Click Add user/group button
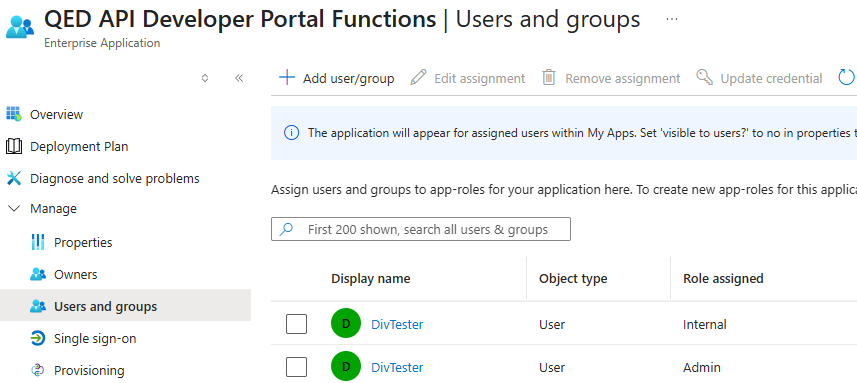The height and width of the screenshot is (383, 857). tap(337, 78)
